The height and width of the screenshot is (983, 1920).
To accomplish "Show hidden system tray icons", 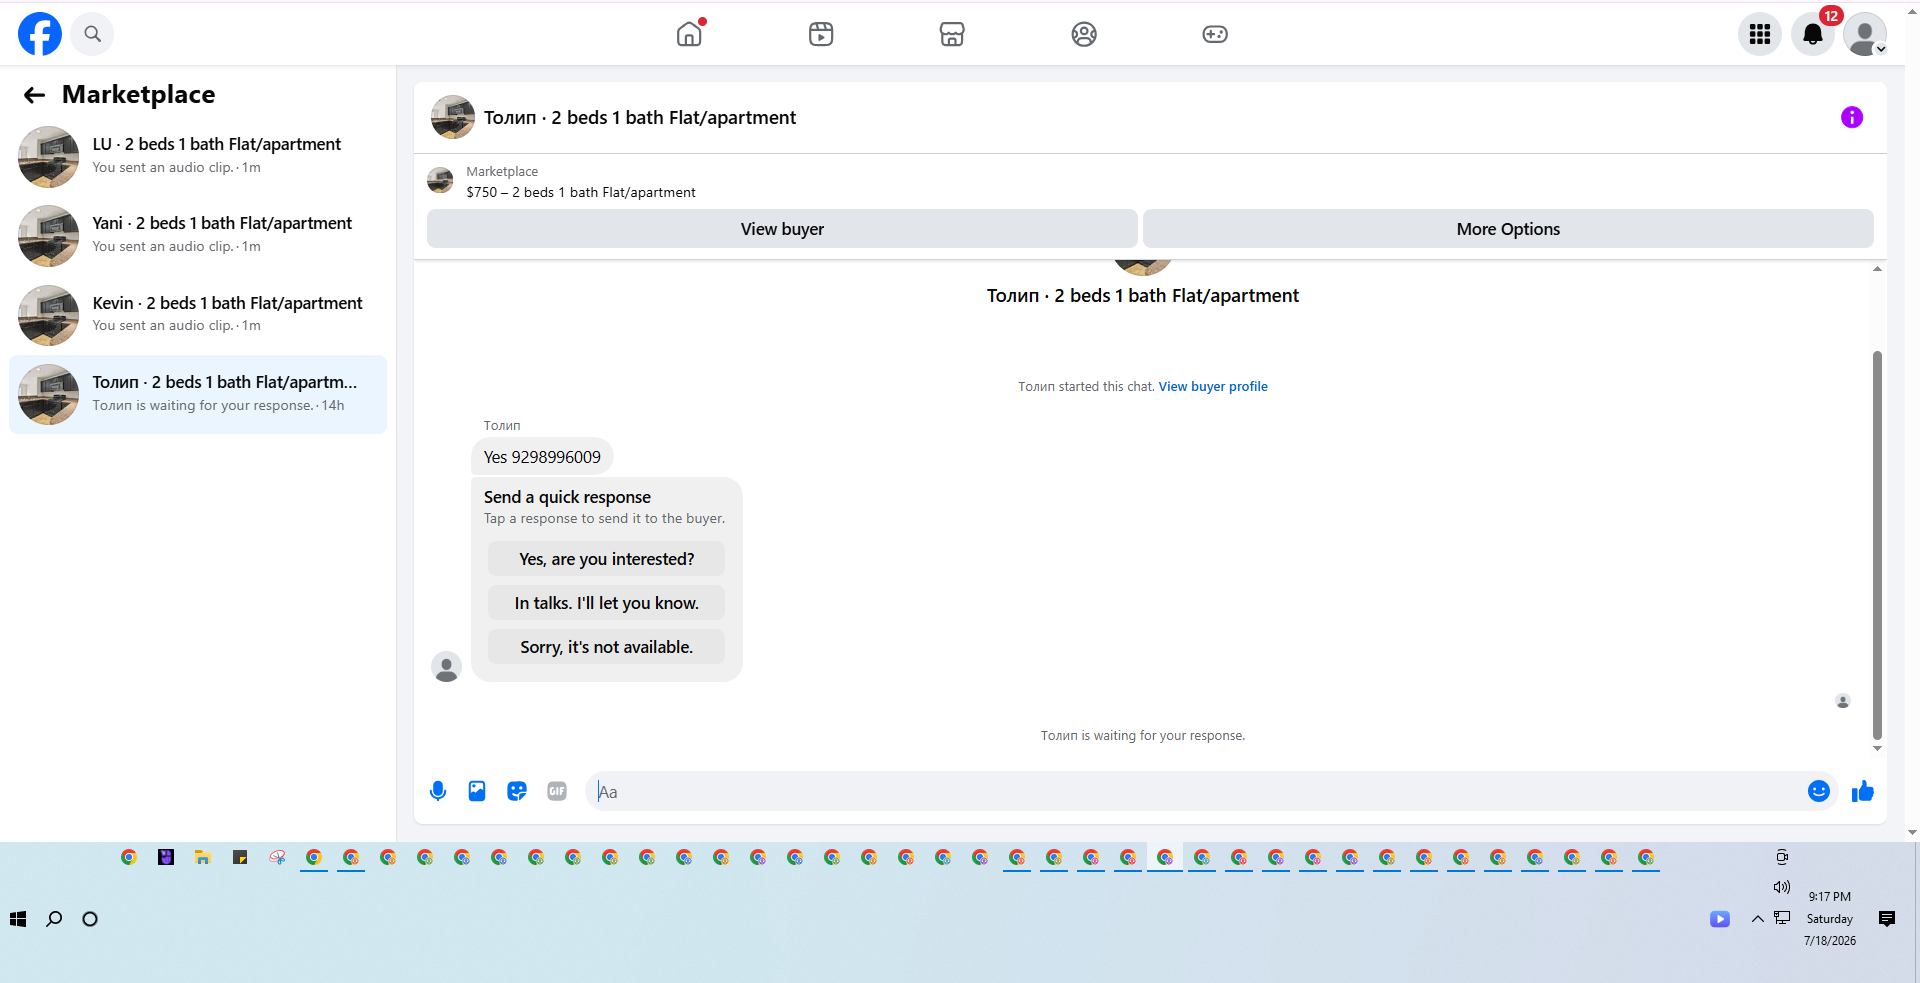I will coord(1757,919).
